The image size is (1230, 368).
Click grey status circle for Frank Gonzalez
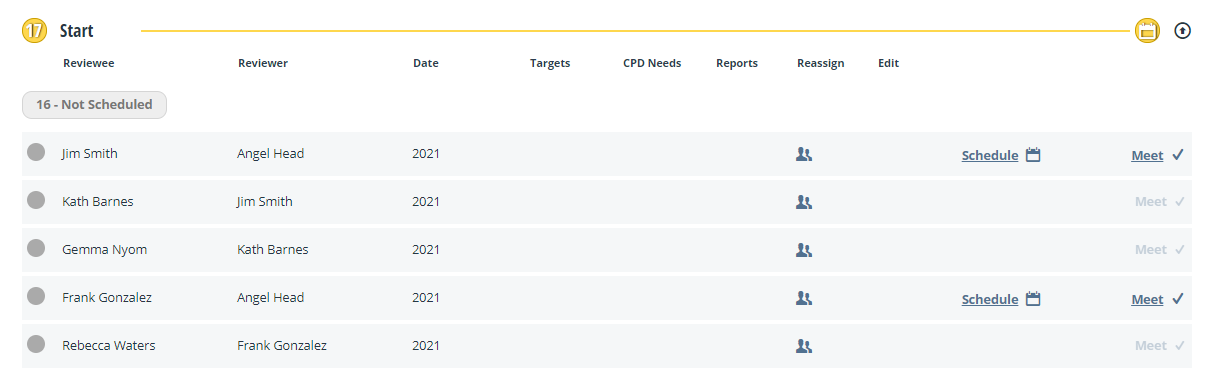point(36,296)
